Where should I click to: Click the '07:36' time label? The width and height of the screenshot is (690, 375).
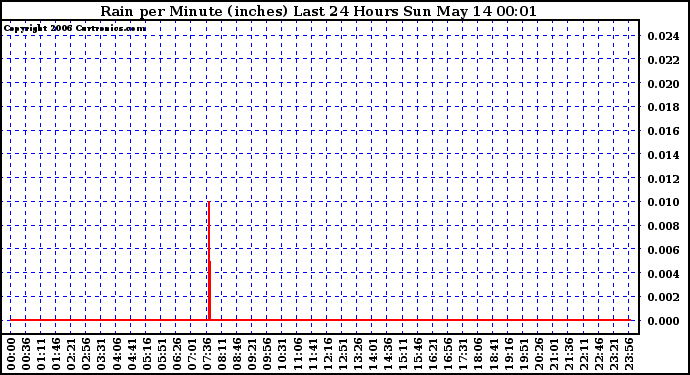tap(207, 354)
